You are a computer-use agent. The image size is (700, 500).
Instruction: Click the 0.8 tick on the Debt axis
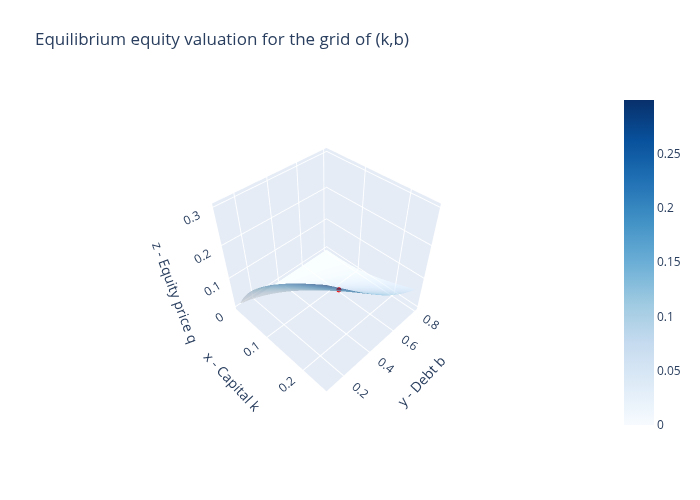coord(430,322)
